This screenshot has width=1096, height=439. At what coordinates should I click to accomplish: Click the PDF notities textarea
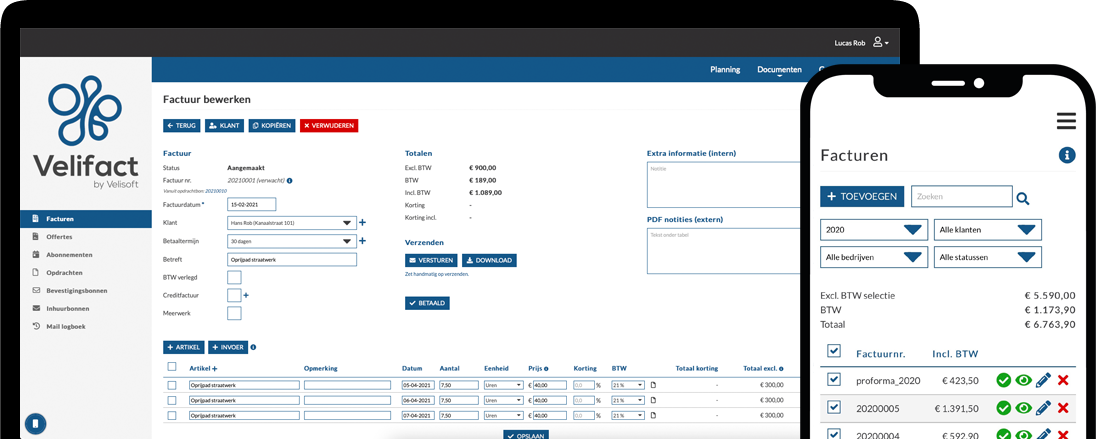tap(723, 251)
